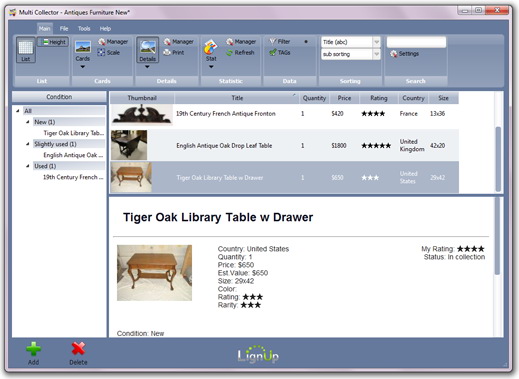Click the France country cell
The width and height of the screenshot is (519, 379).
coord(408,114)
